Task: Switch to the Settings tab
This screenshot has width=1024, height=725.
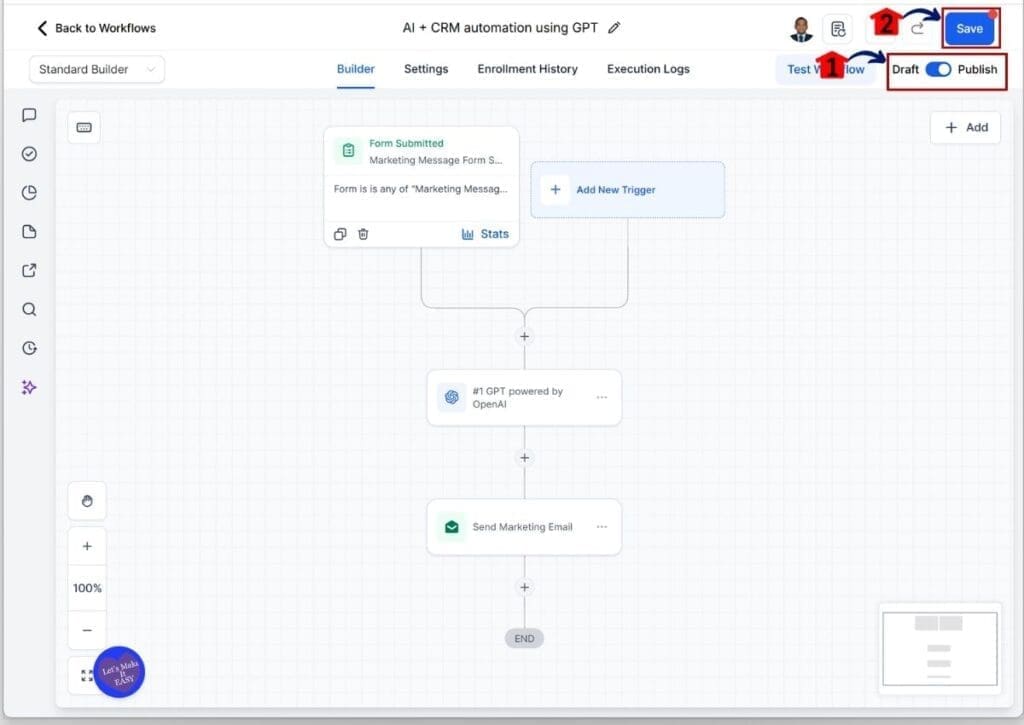Action: click(425, 69)
